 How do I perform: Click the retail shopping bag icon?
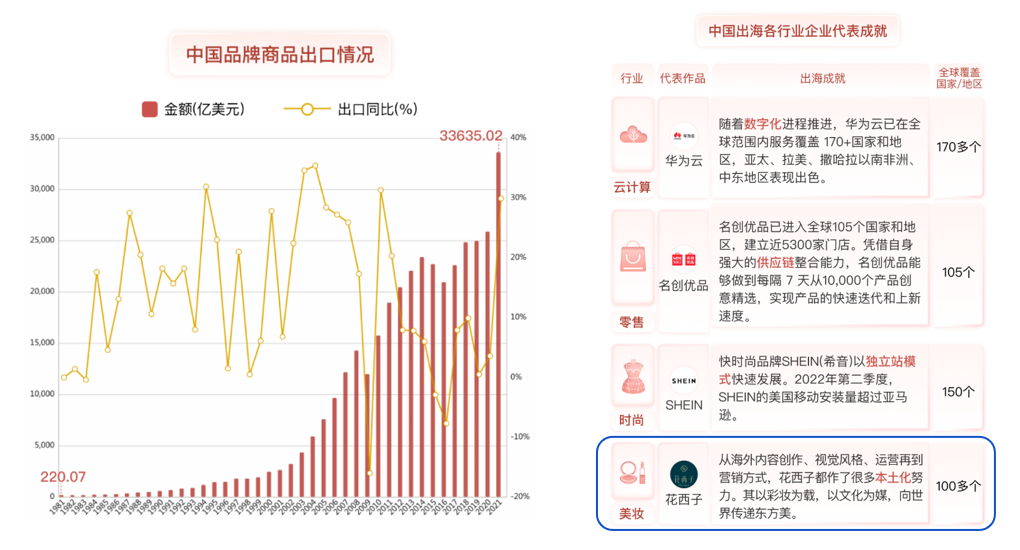pyautogui.click(x=633, y=257)
